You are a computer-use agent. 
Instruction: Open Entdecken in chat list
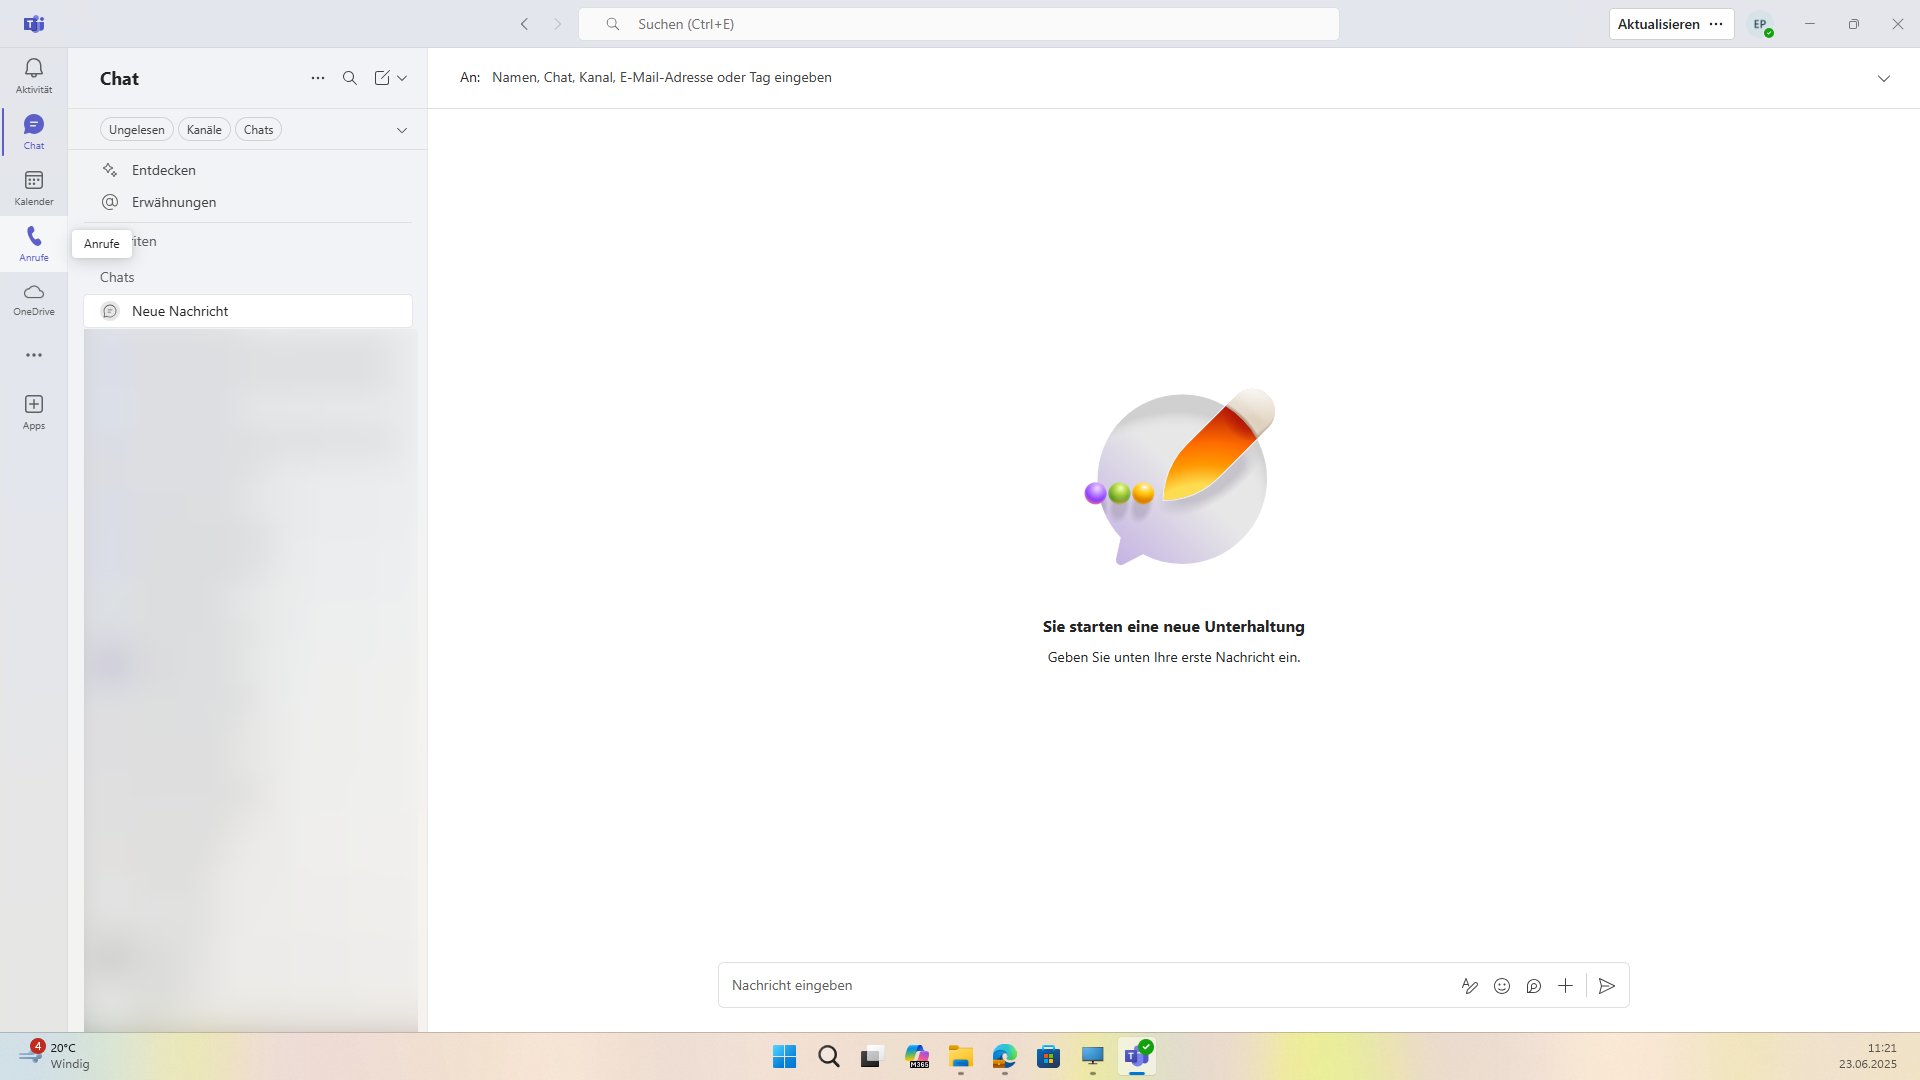pos(164,170)
